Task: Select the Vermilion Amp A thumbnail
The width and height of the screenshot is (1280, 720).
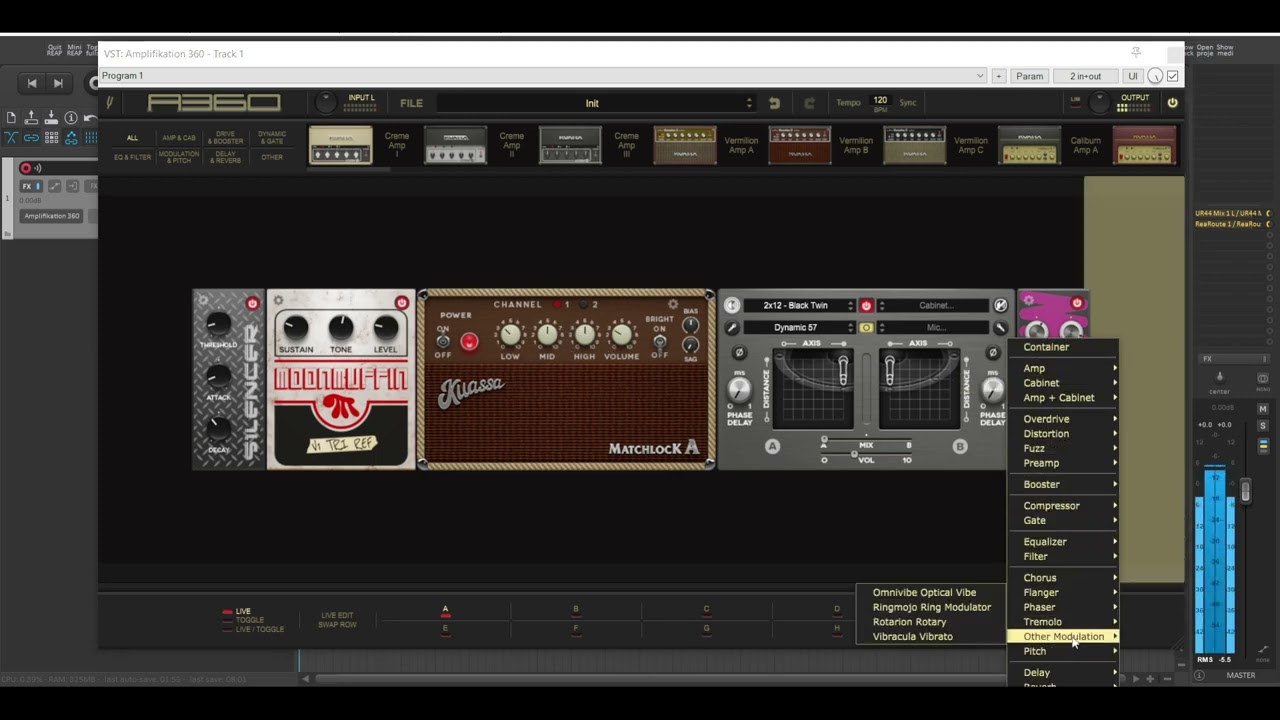Action: [x=685, y=145]
